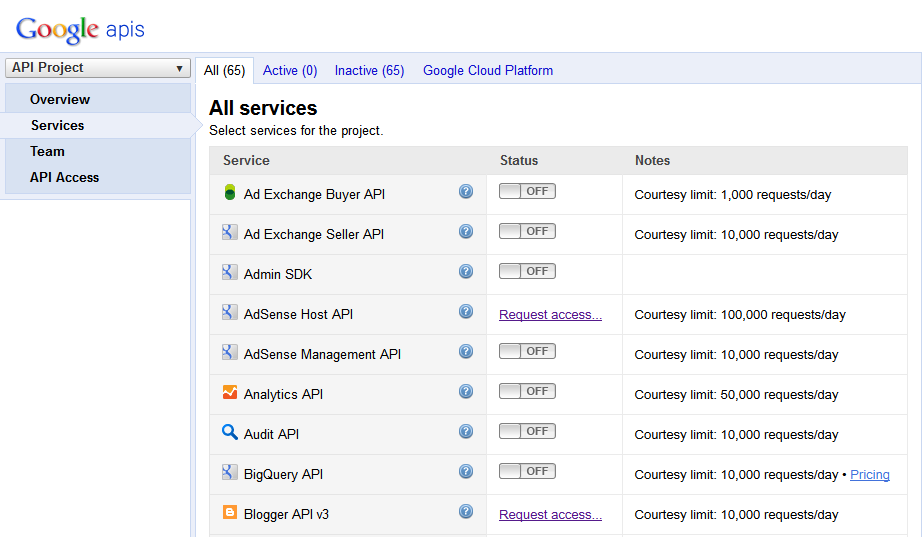The image size is (922, 537).
Task: Turn on Ad Exchange Seller API switch
Action: coord(527,231)
